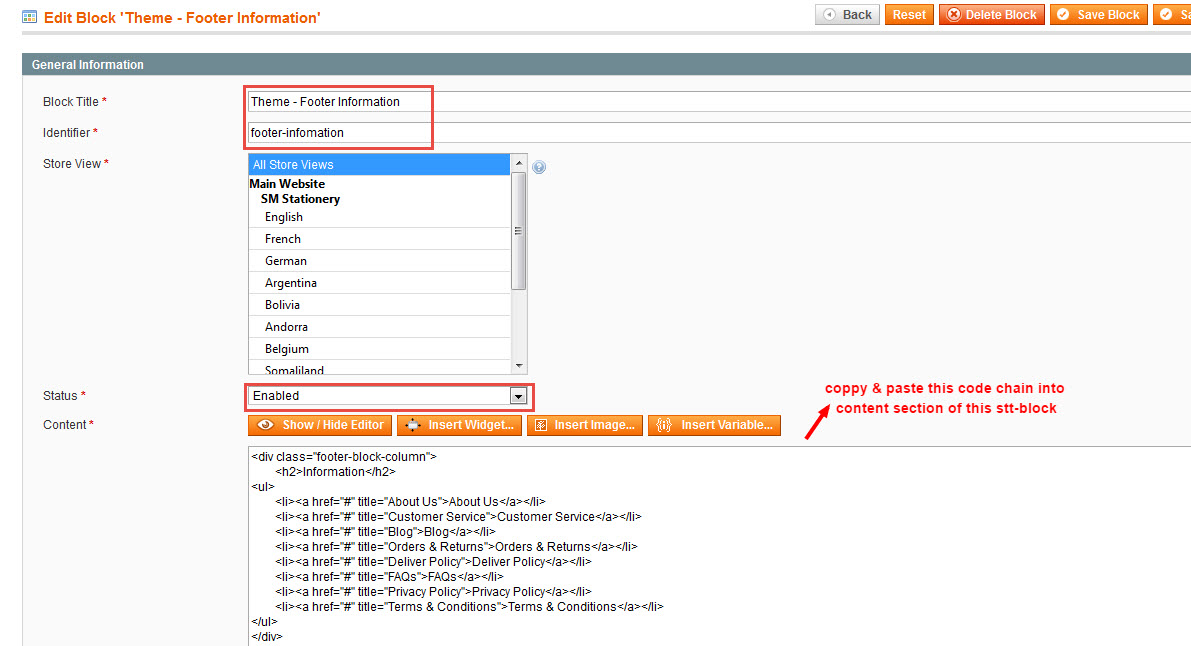Select All Store Views option

pyautogui.click(x=379, y=165)
